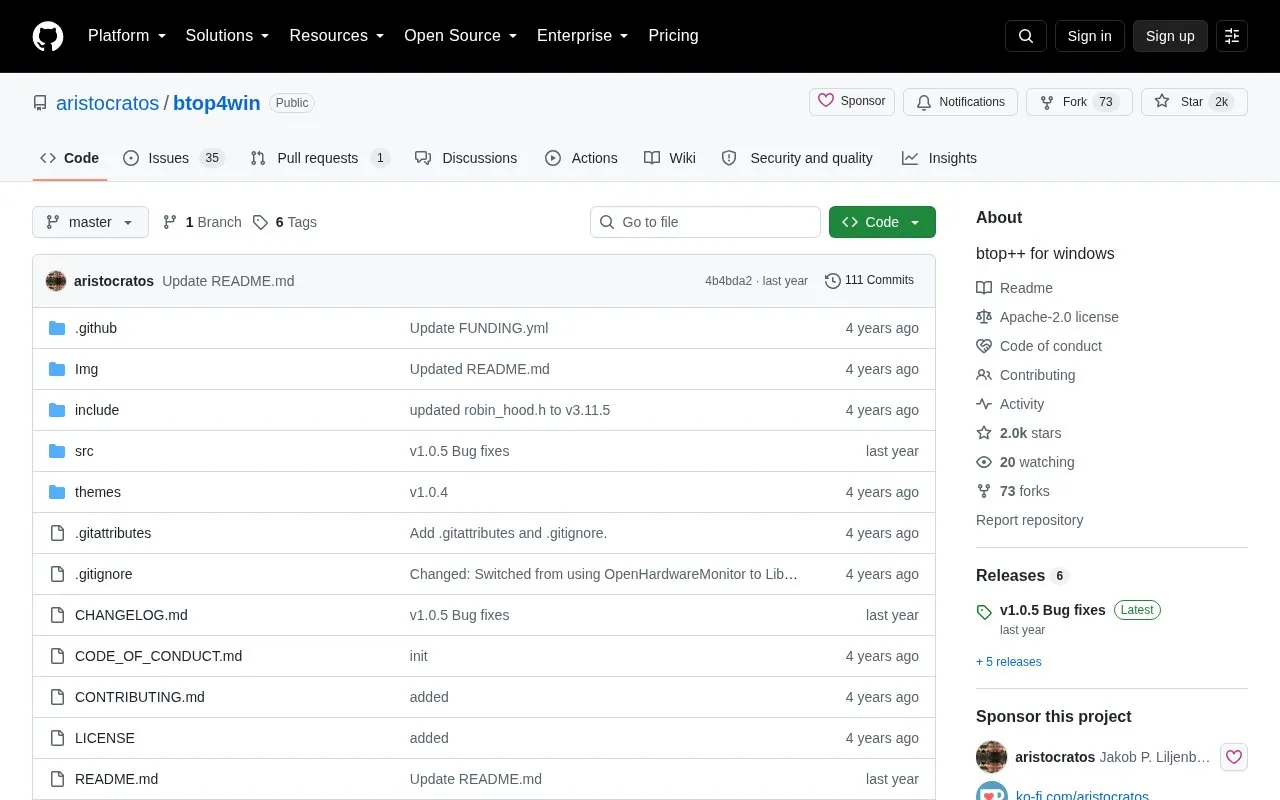Click the LICENSE file icon
The height and width of the screenshot is (800, 1280).
(x=57, y=738)
